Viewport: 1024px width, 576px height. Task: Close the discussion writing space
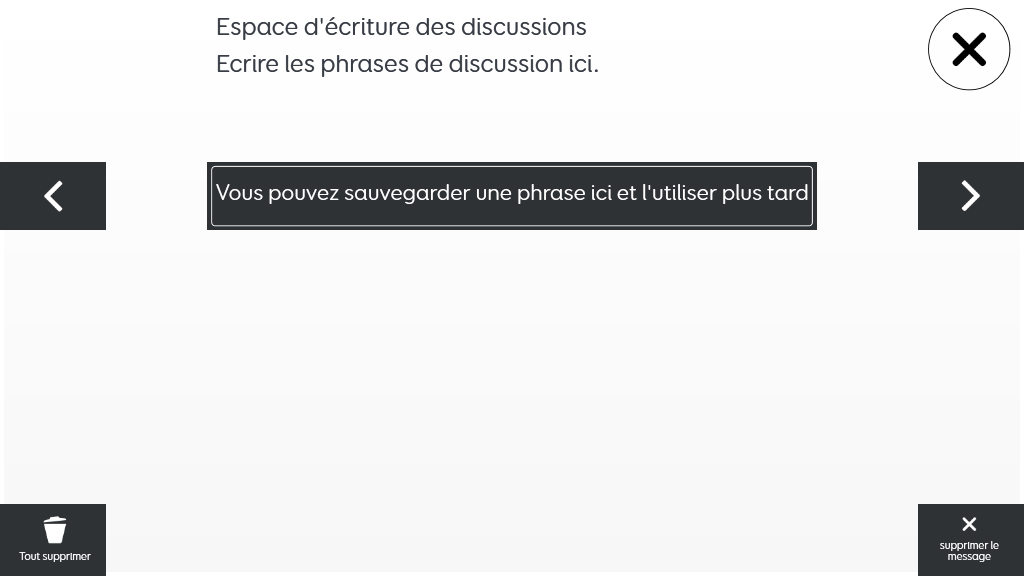click(968, 49)
